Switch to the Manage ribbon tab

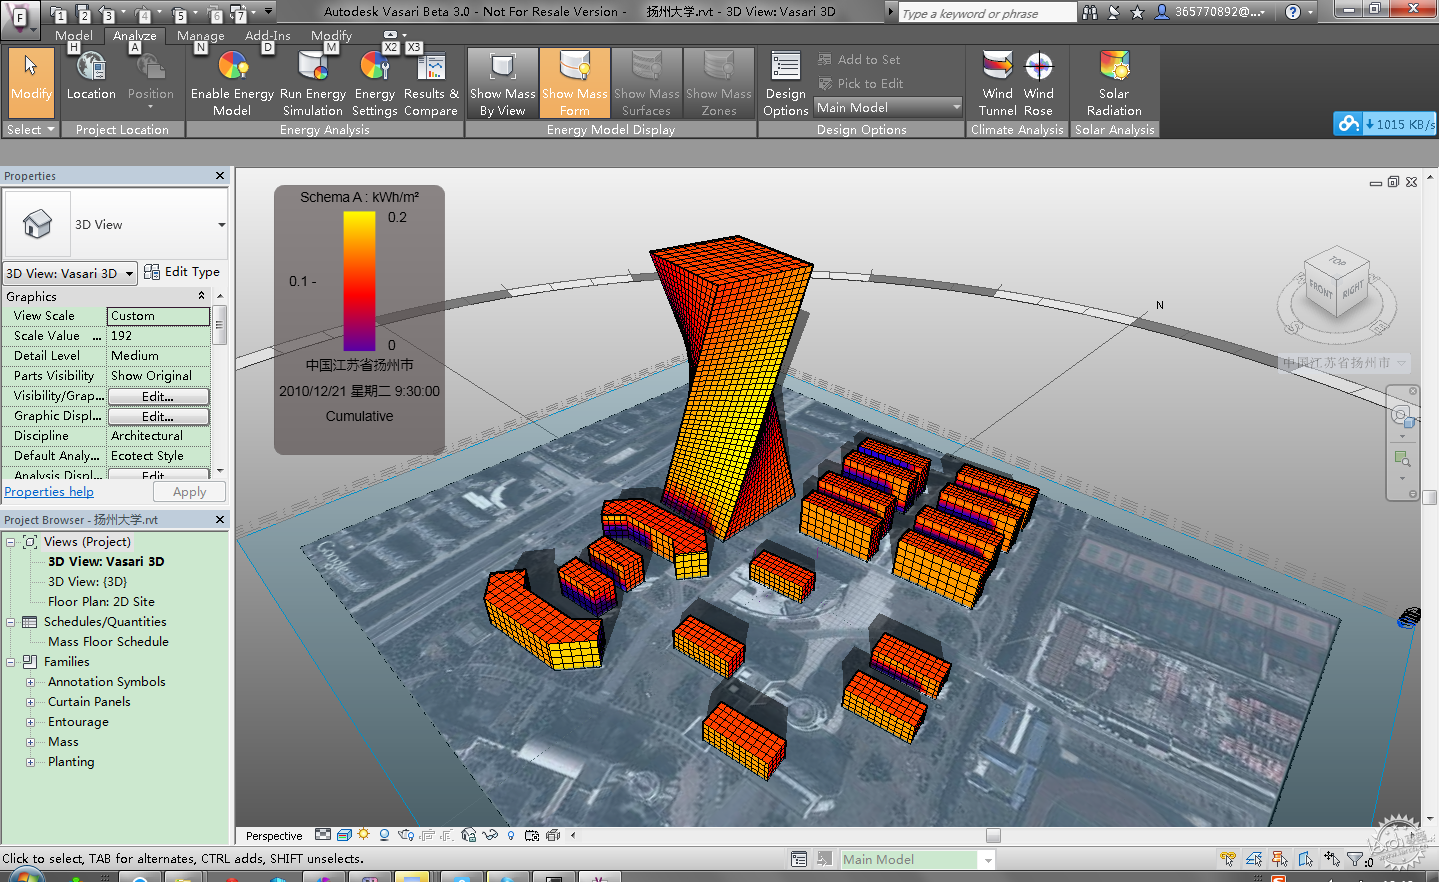pos(200,35)
